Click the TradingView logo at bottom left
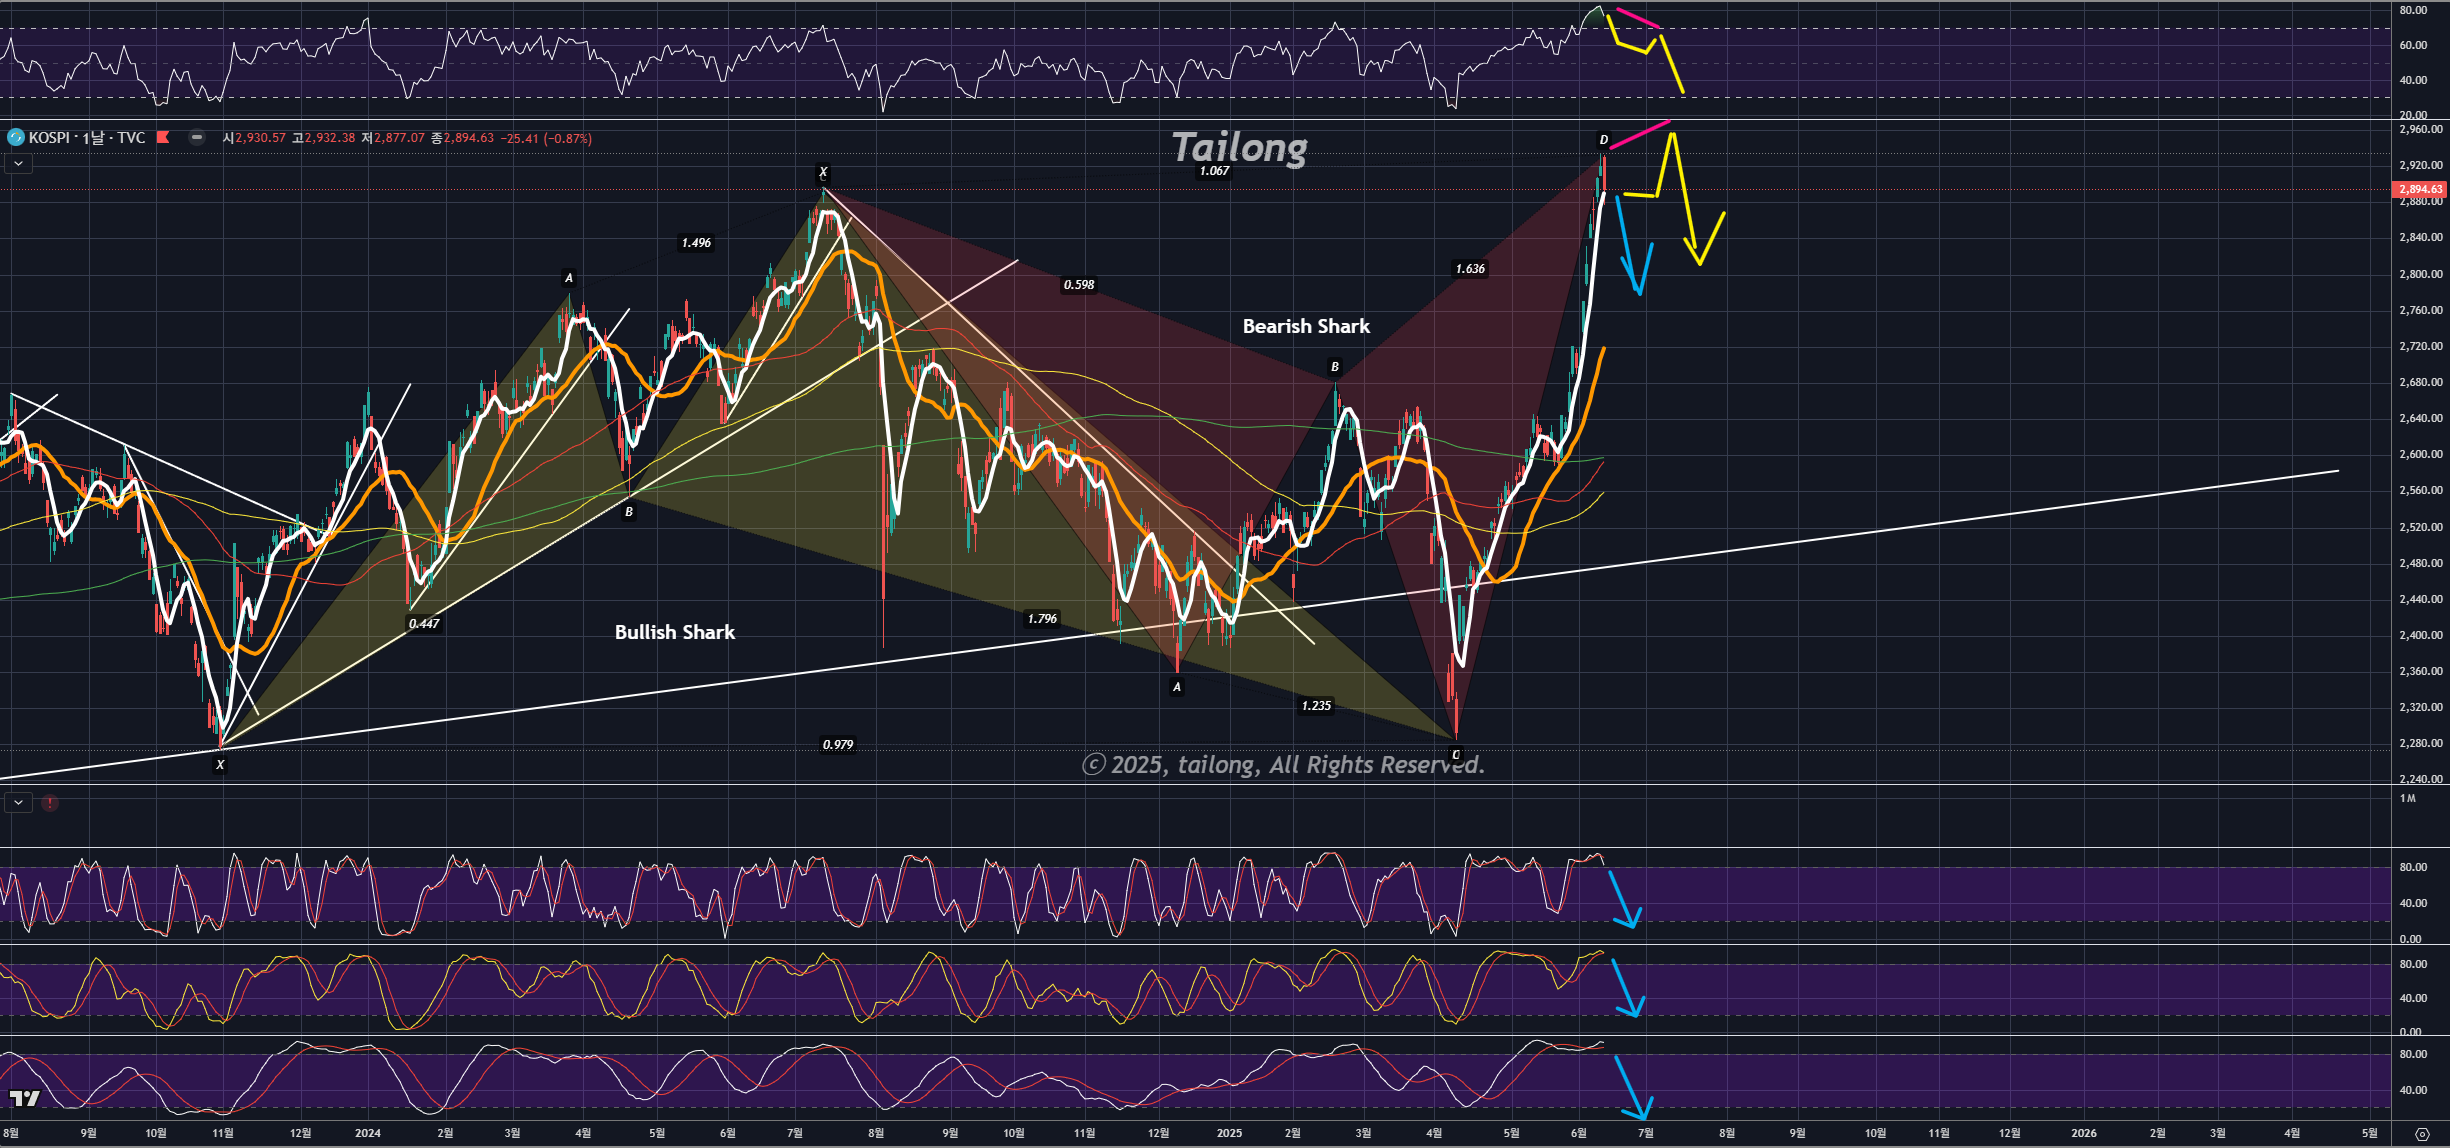 24,1098
